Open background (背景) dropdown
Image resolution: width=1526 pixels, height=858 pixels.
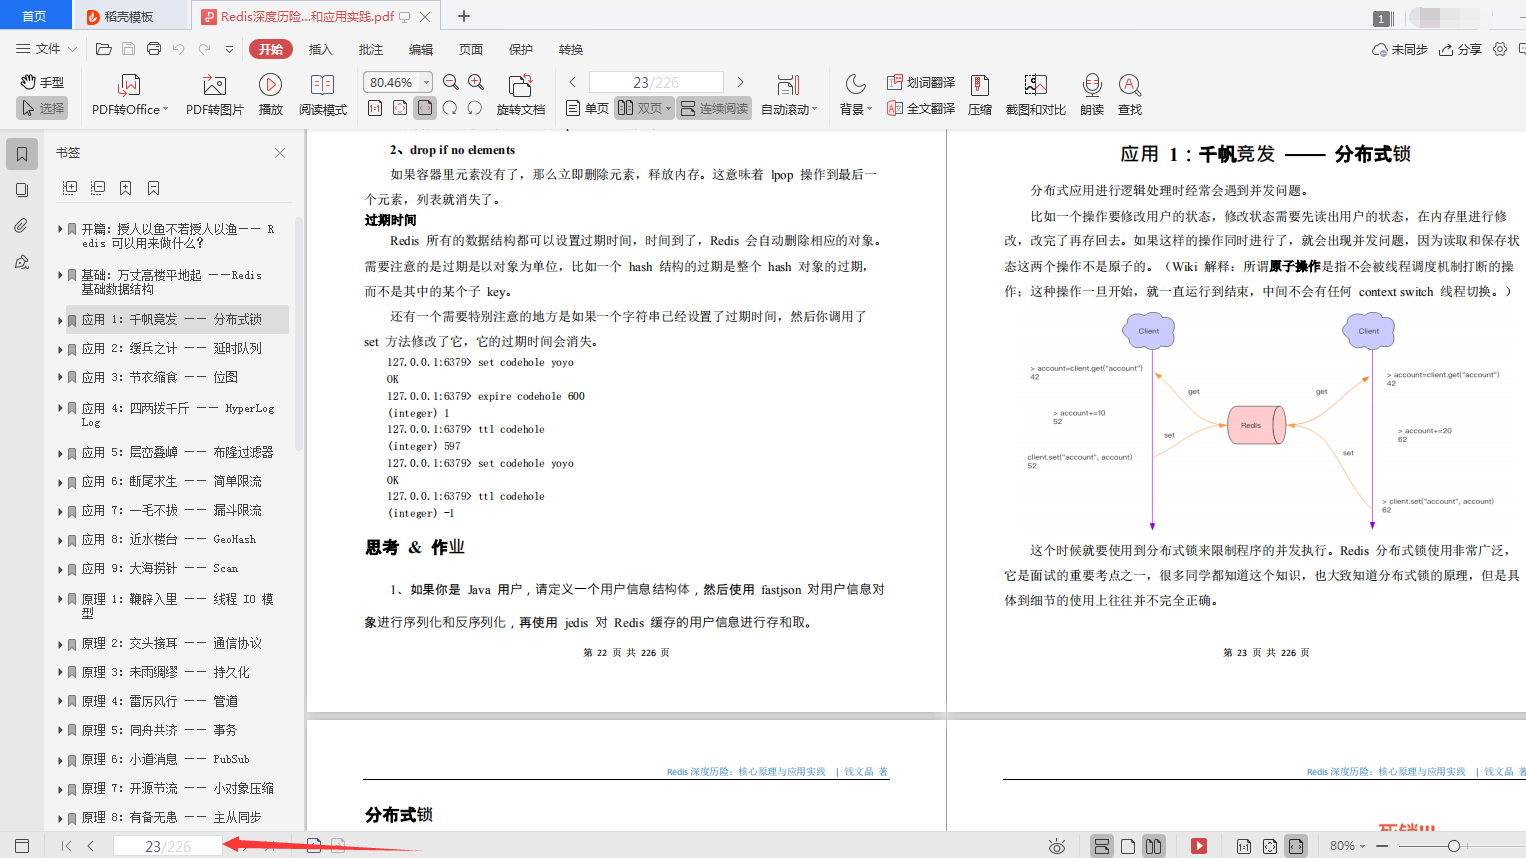click(855, 95)
